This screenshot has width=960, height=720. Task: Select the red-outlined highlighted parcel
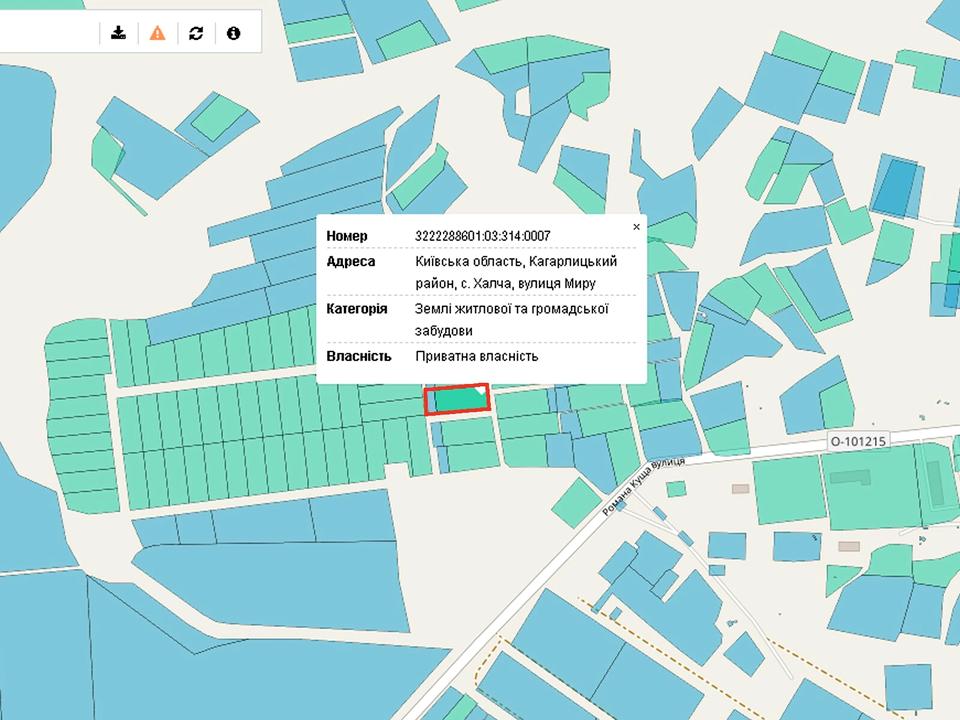(x=455, y=400)
